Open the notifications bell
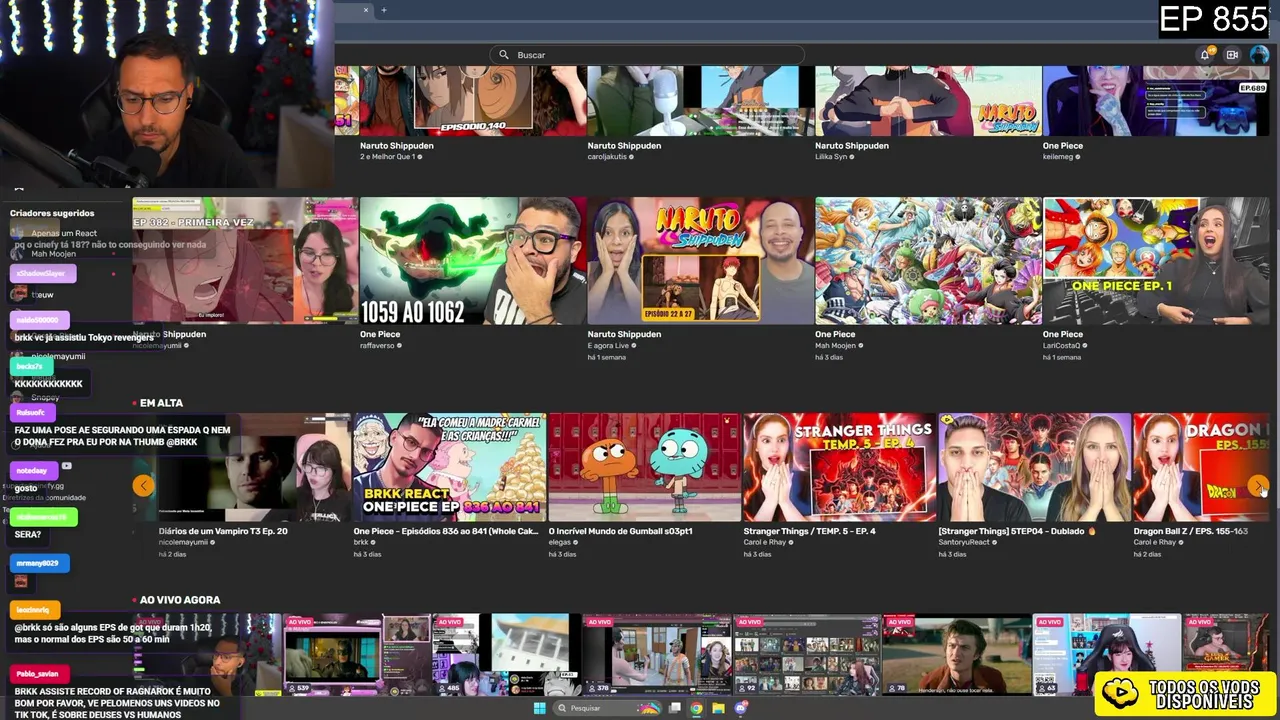Image resolution: width=1280 pixels, height=720 pixels. [x=1205, y=55]
